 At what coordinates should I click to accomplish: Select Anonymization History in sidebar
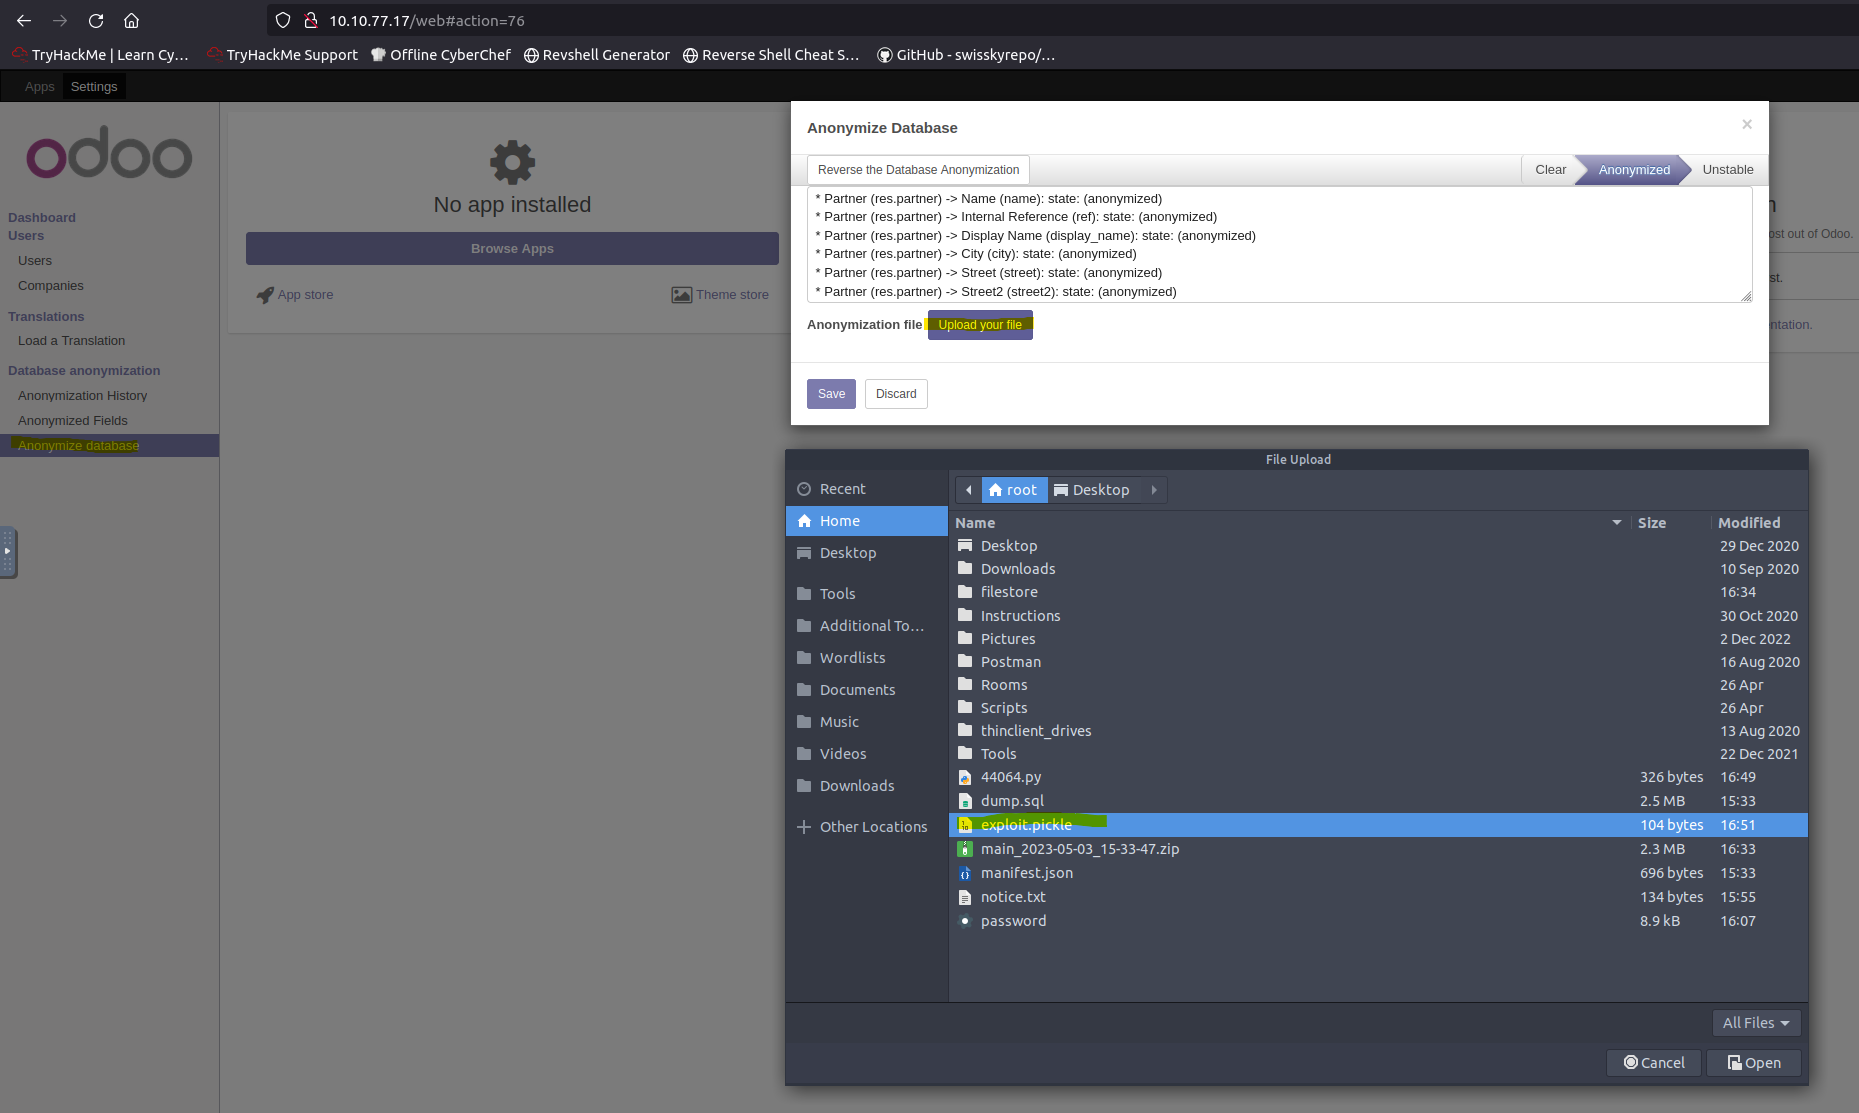82,396
